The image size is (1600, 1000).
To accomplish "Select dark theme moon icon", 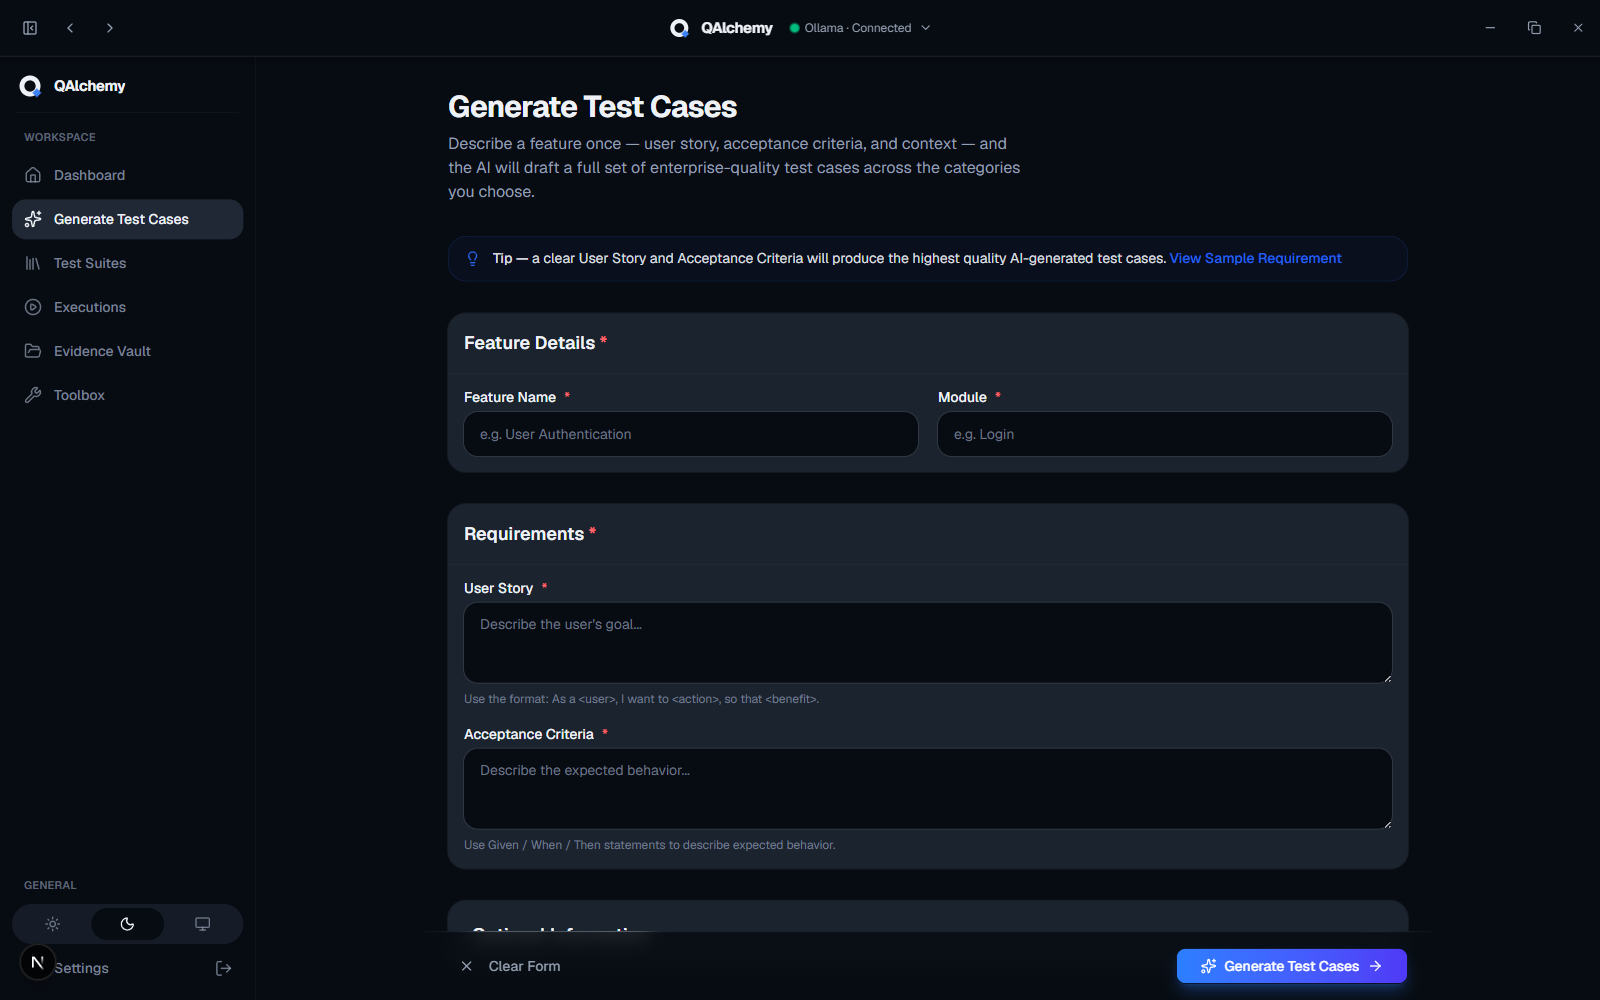I will (127, 924).
